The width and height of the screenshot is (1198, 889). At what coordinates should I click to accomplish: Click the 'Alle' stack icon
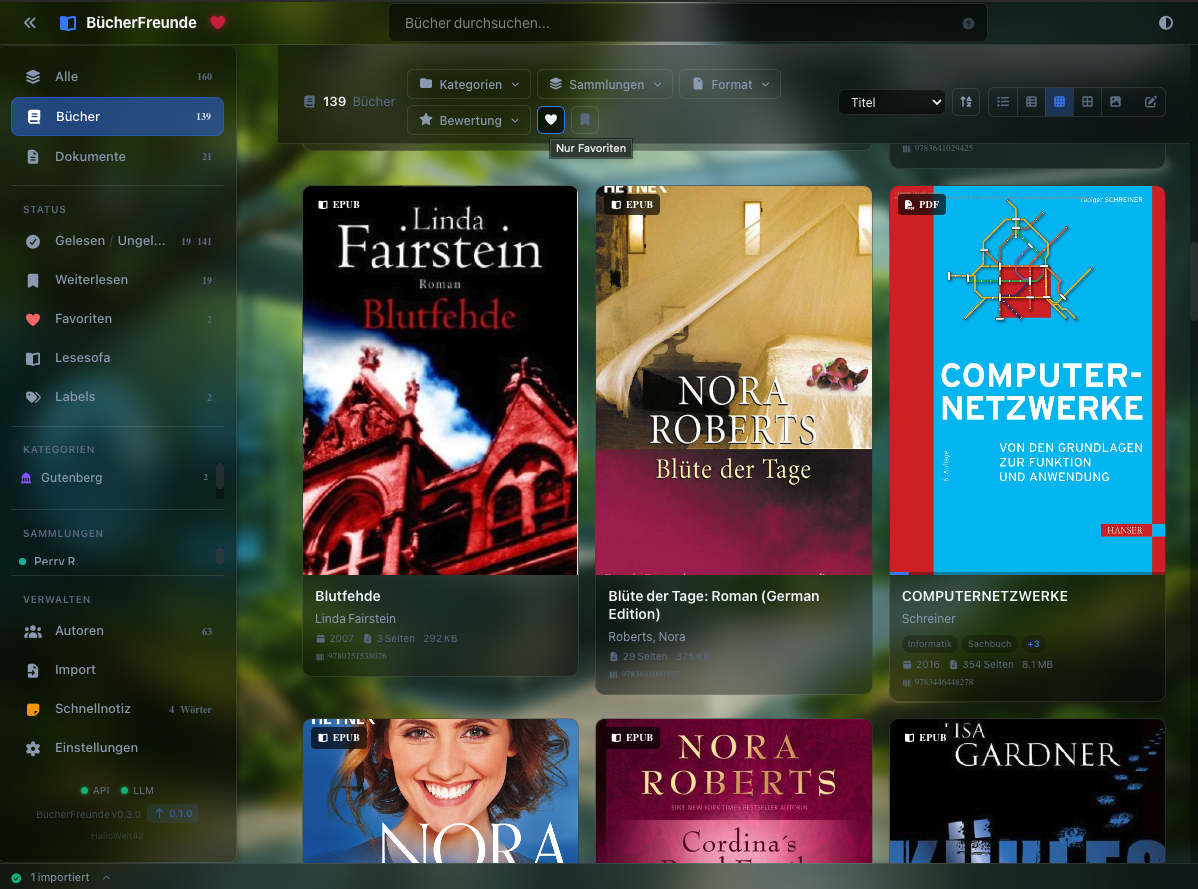coord(33,76)
